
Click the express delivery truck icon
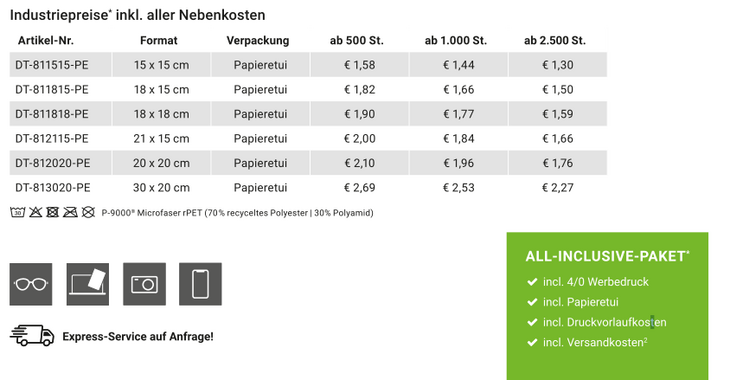pyautogui.click(x=32, y=336)
